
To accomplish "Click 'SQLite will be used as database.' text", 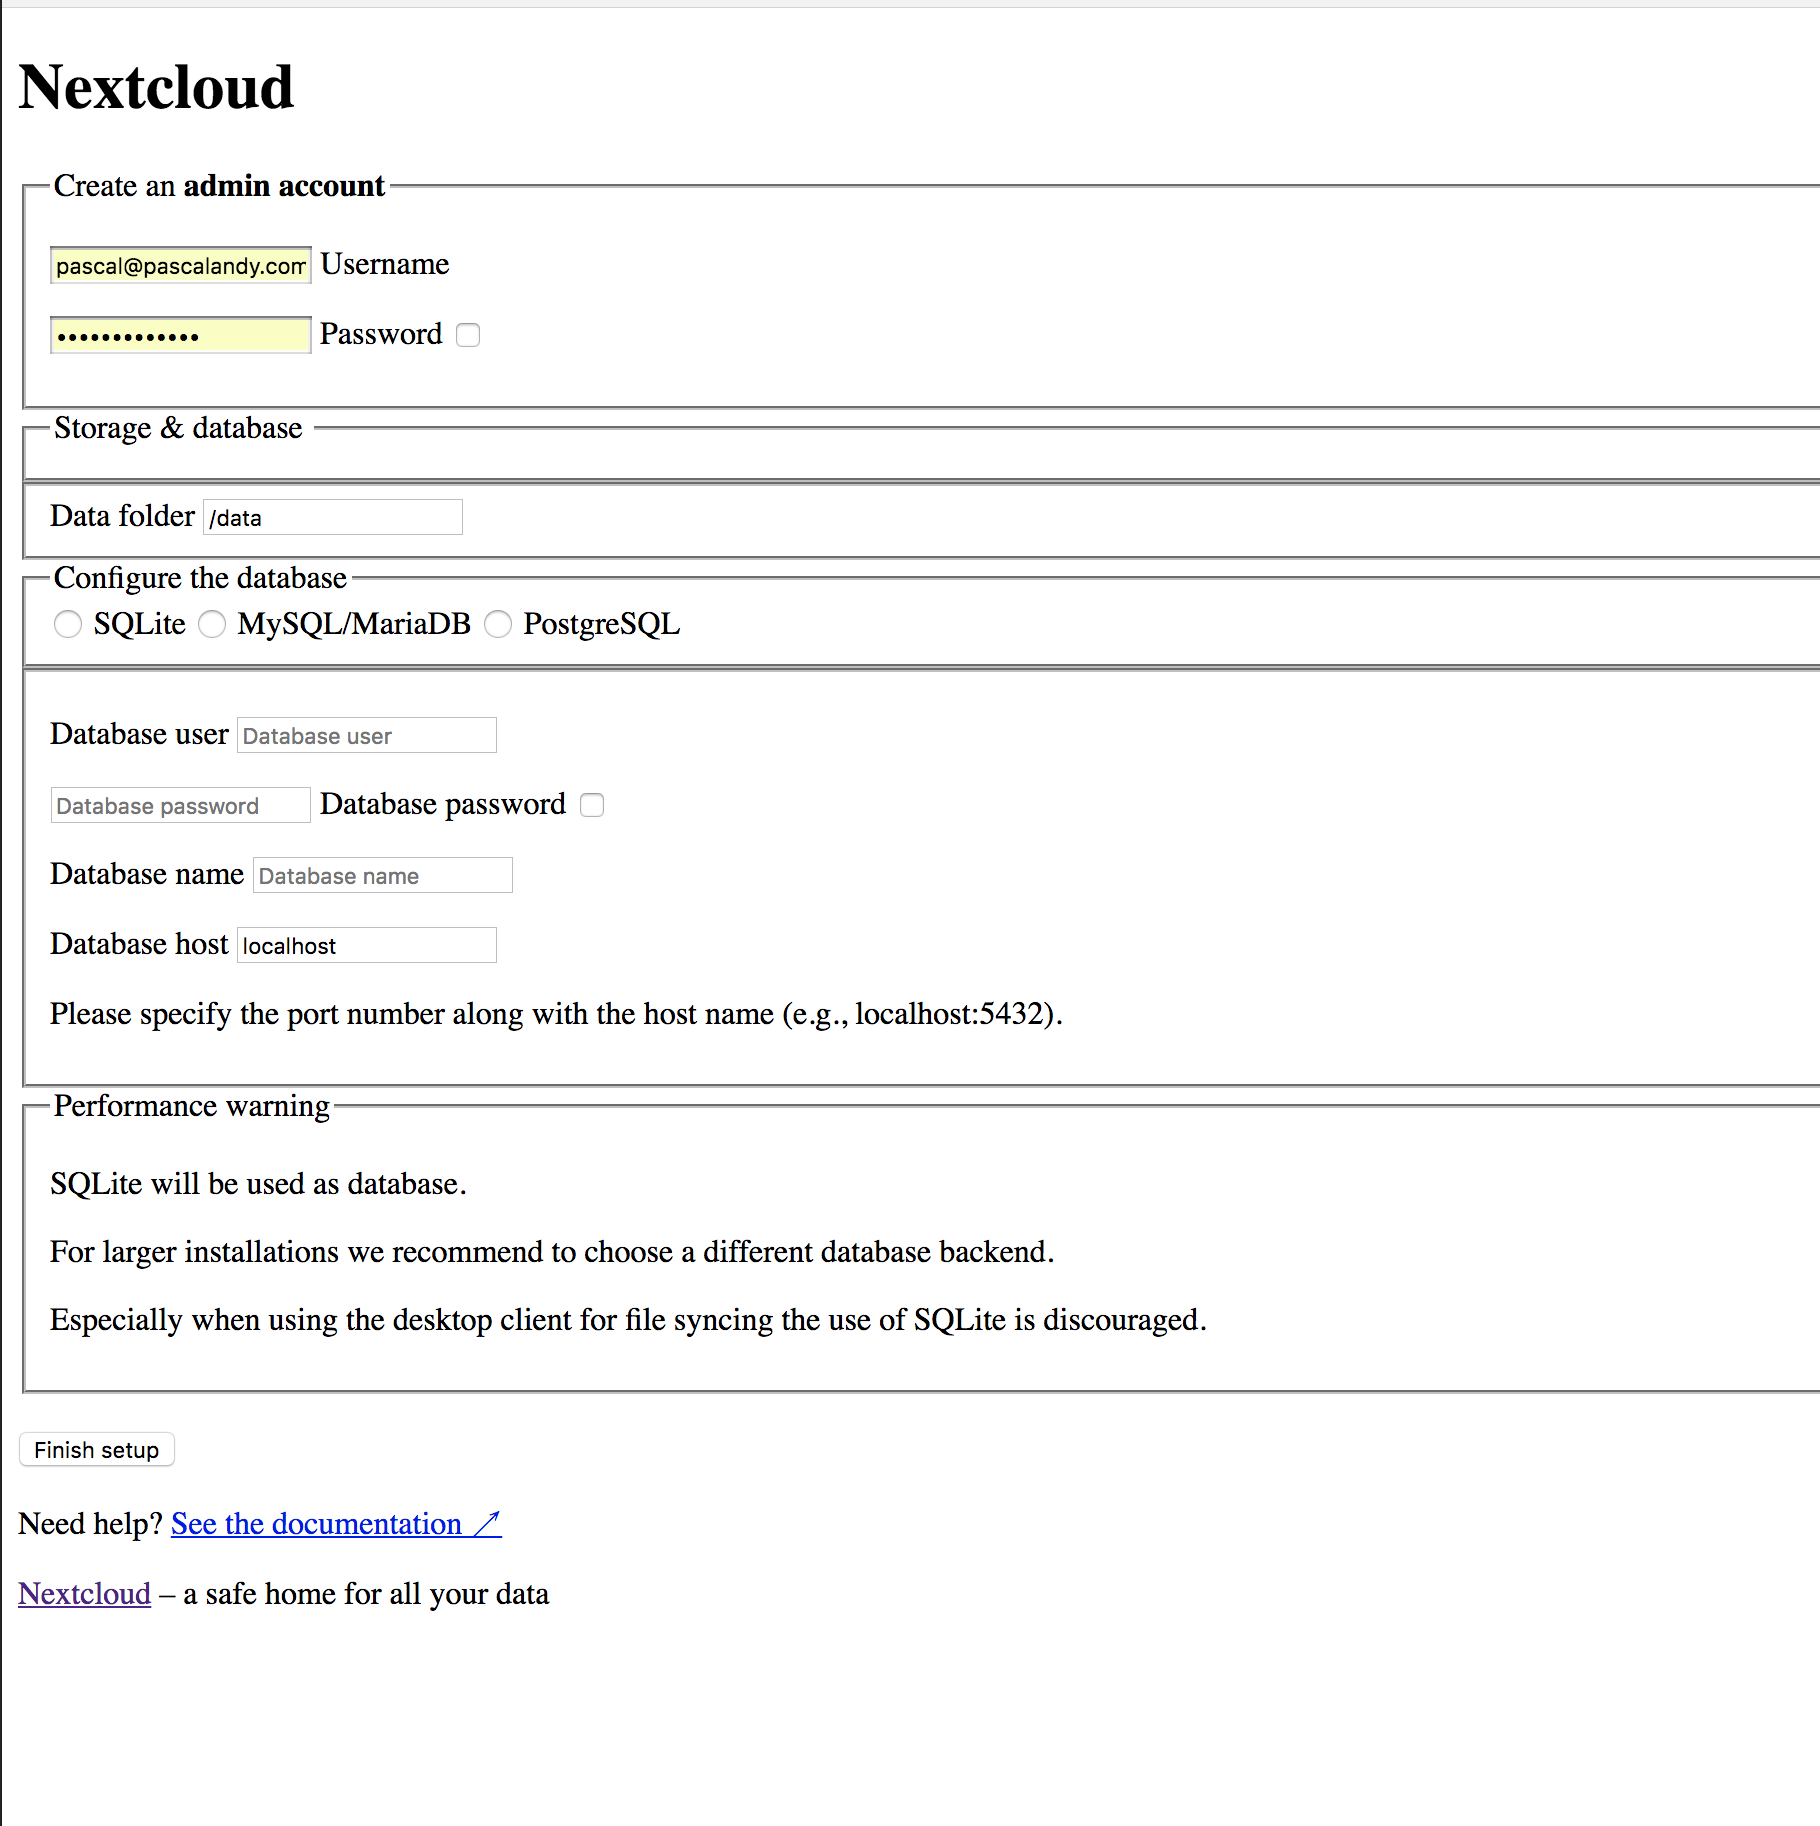I will [x=259, y=1184].
